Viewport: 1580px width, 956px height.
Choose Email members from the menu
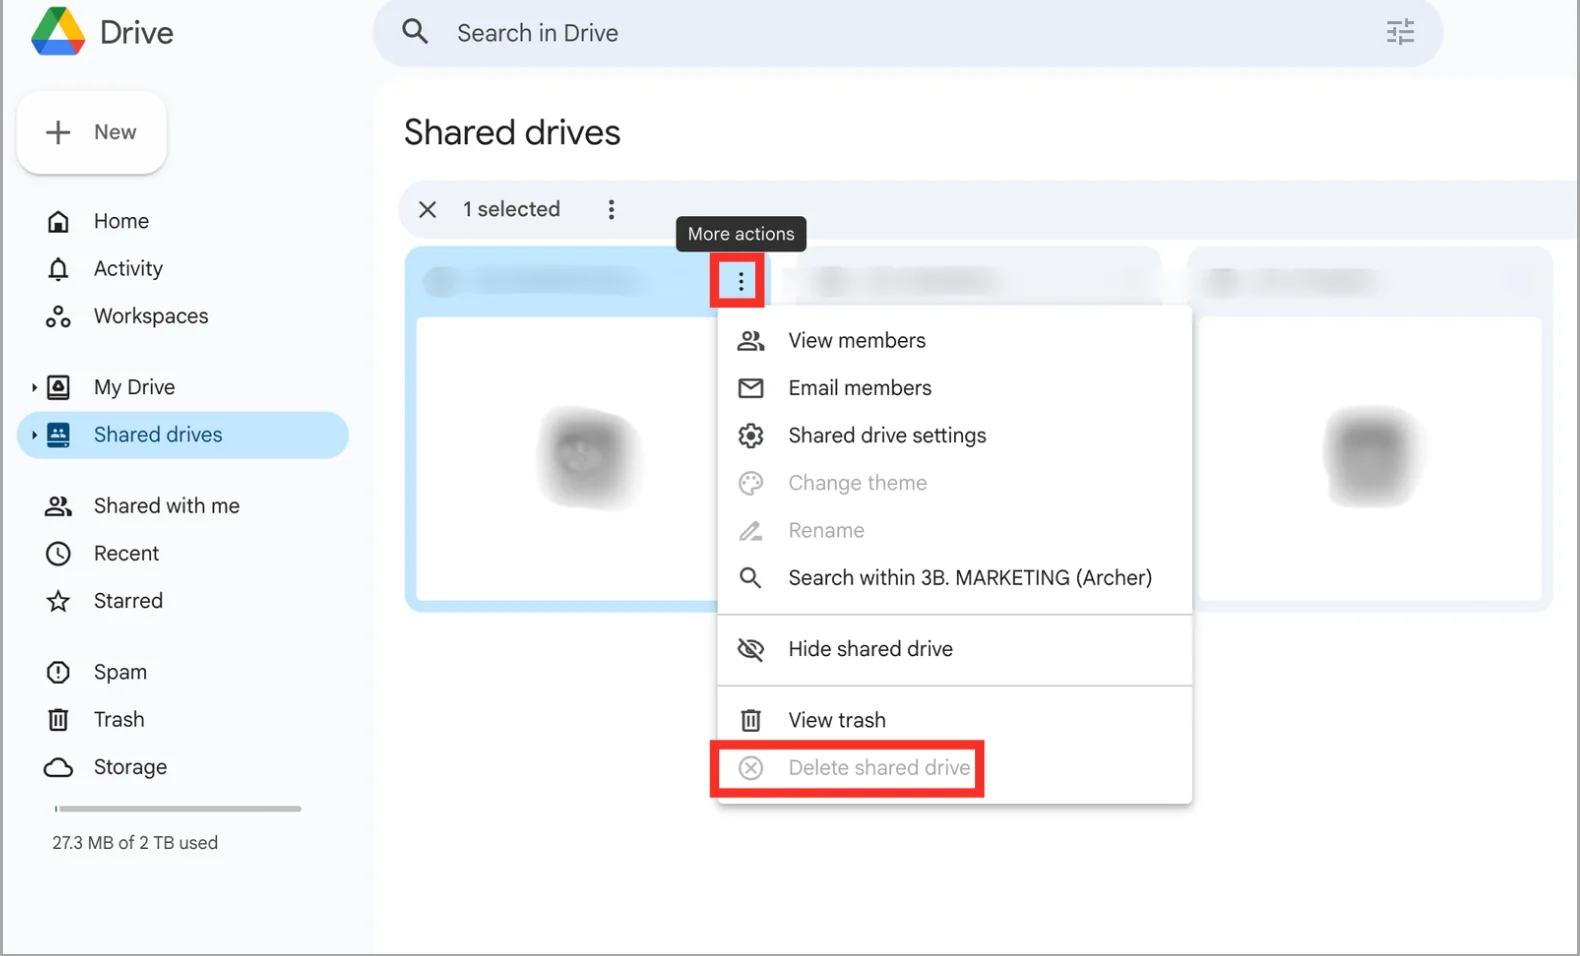coord(955,388)
